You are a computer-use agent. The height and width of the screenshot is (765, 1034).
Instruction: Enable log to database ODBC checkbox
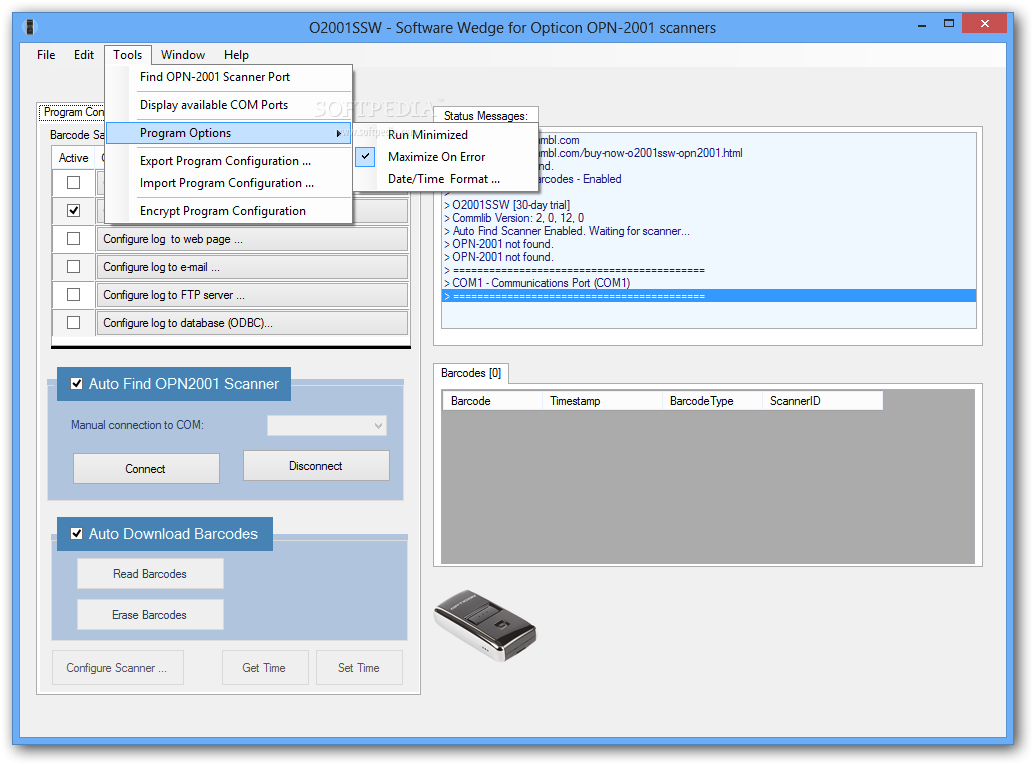[x=73, y=322]
